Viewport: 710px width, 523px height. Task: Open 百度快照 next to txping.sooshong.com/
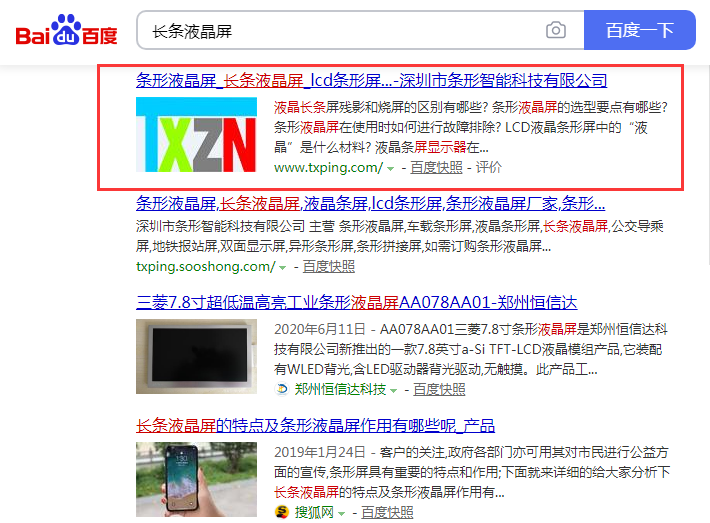[328, 267]
